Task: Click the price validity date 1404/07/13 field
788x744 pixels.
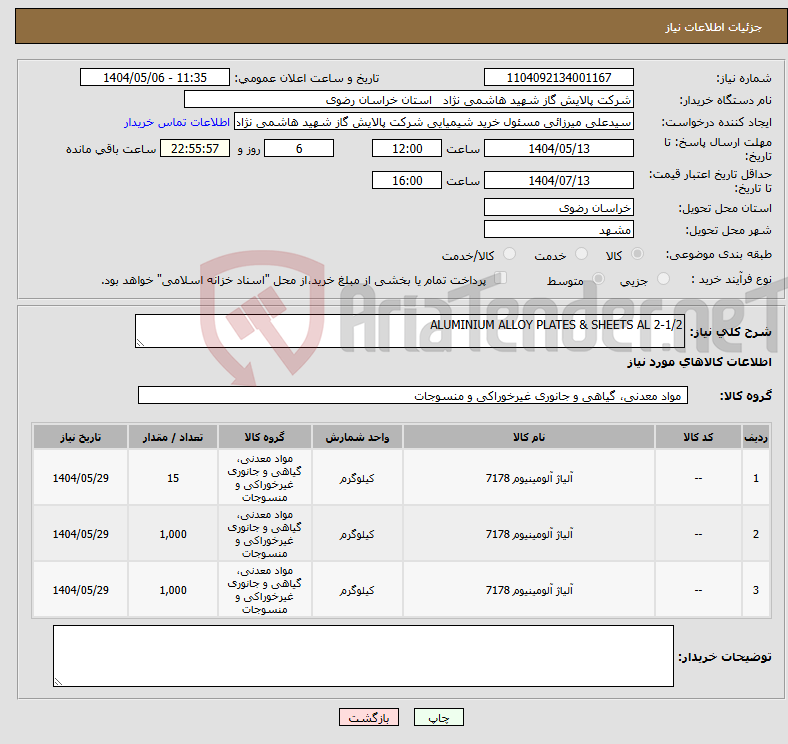Action: coord(559,180)
